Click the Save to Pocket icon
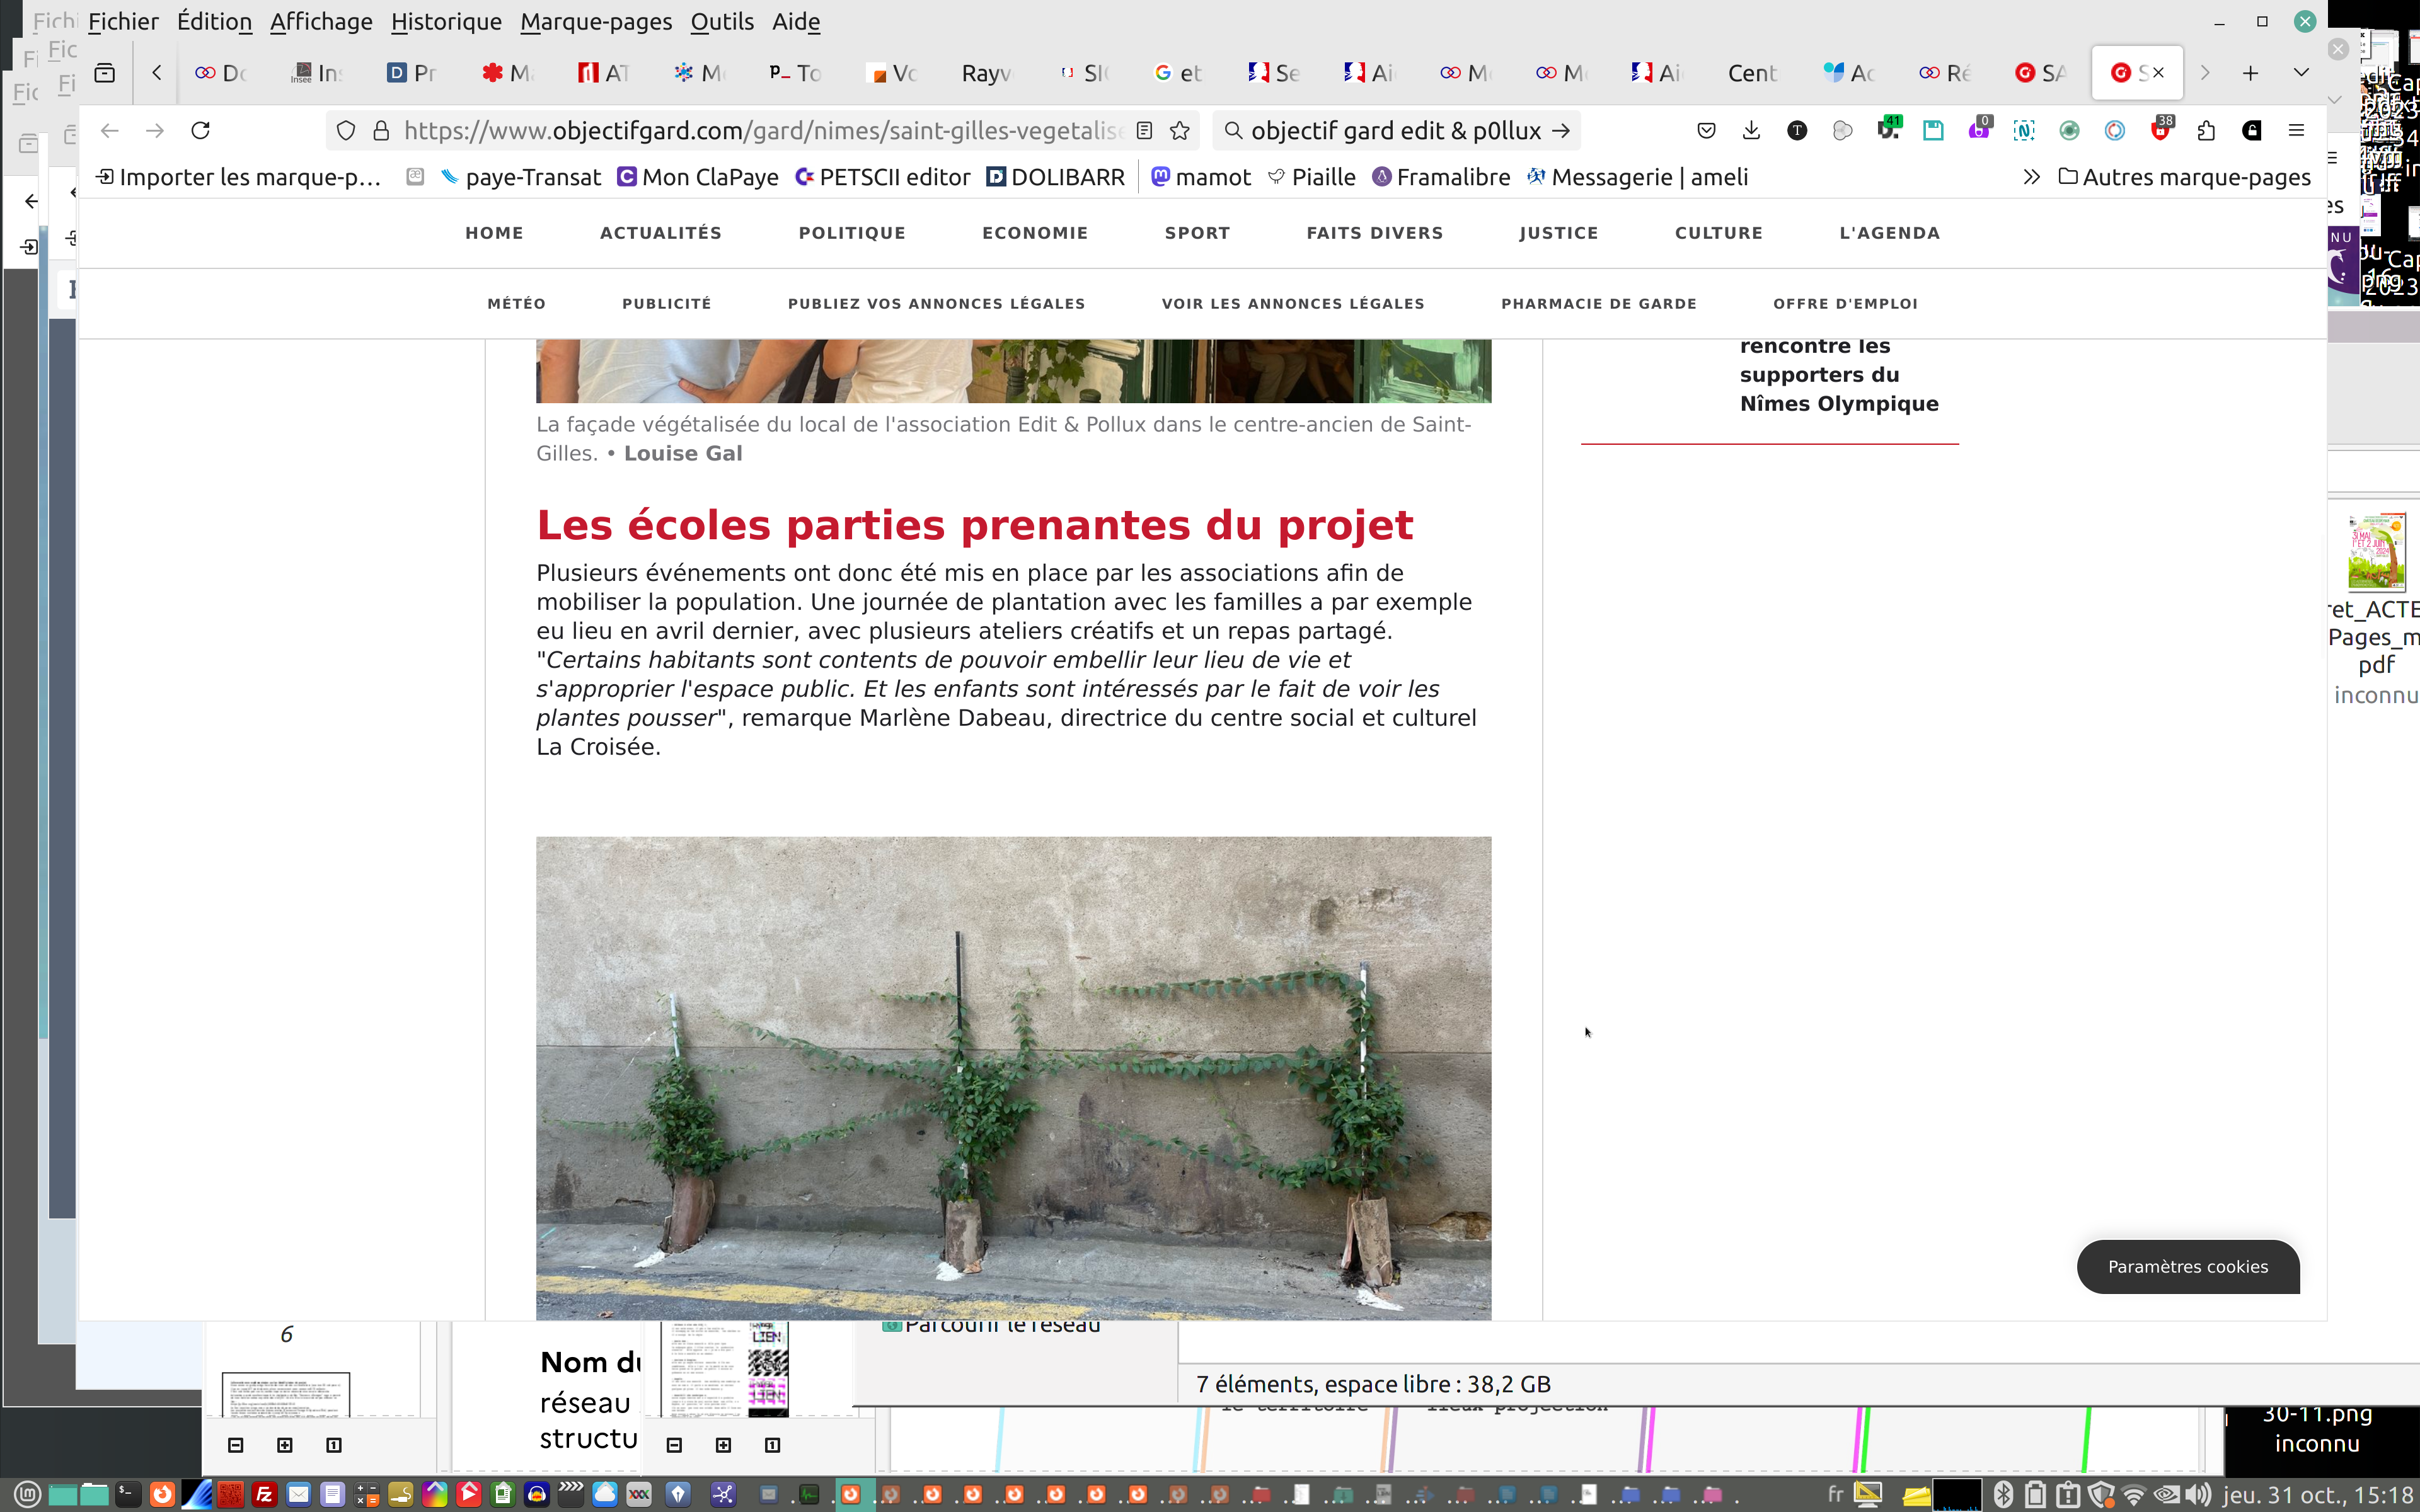The image size is (2420, 1512). coord(1706,131)
